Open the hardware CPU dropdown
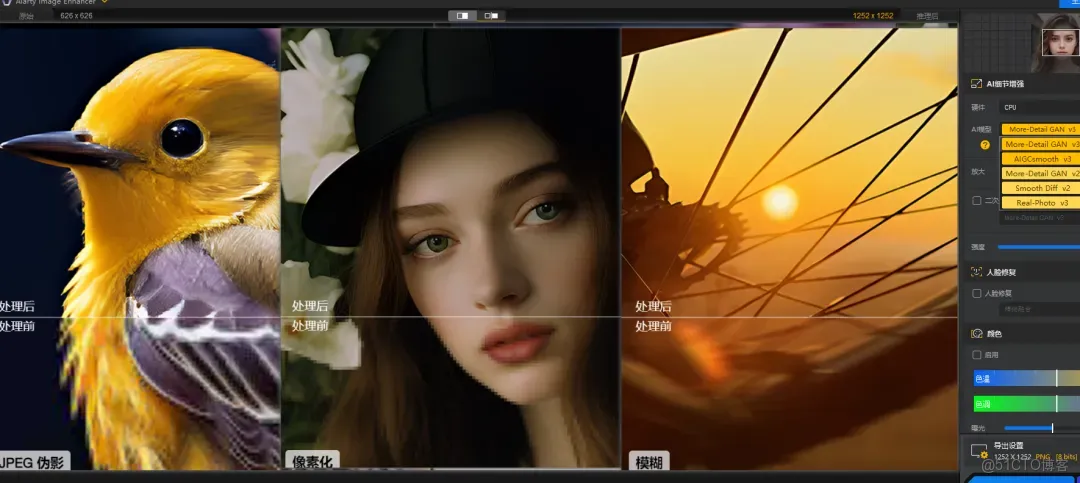This screenshot has width=1080, height=483. click(x=1039, y=107)
